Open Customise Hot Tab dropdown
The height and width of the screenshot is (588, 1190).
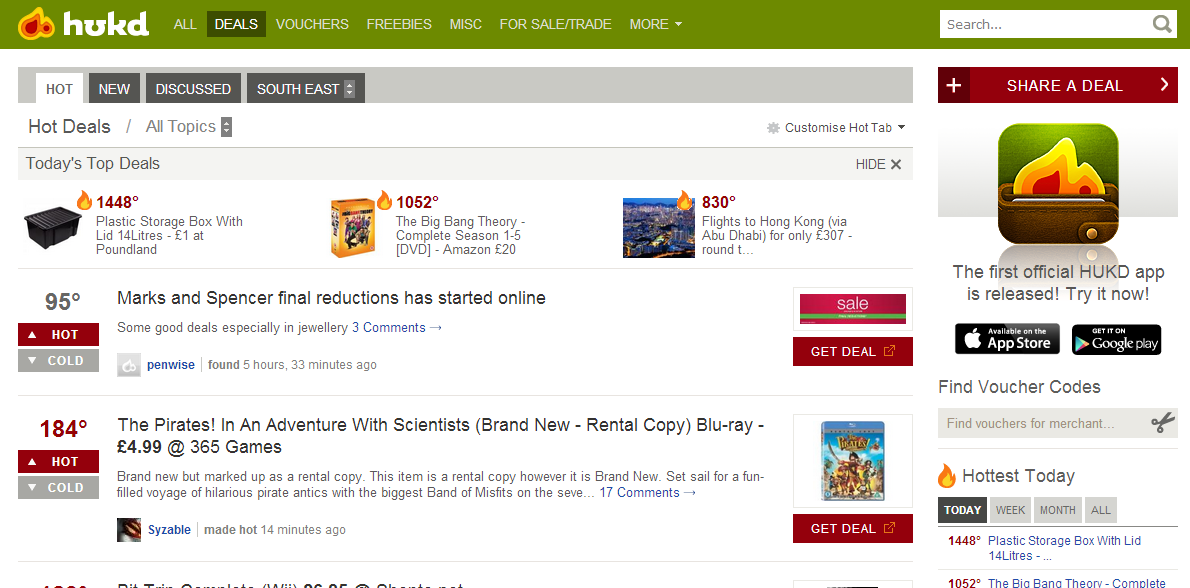pyautogui.click(x=836, y=128)
